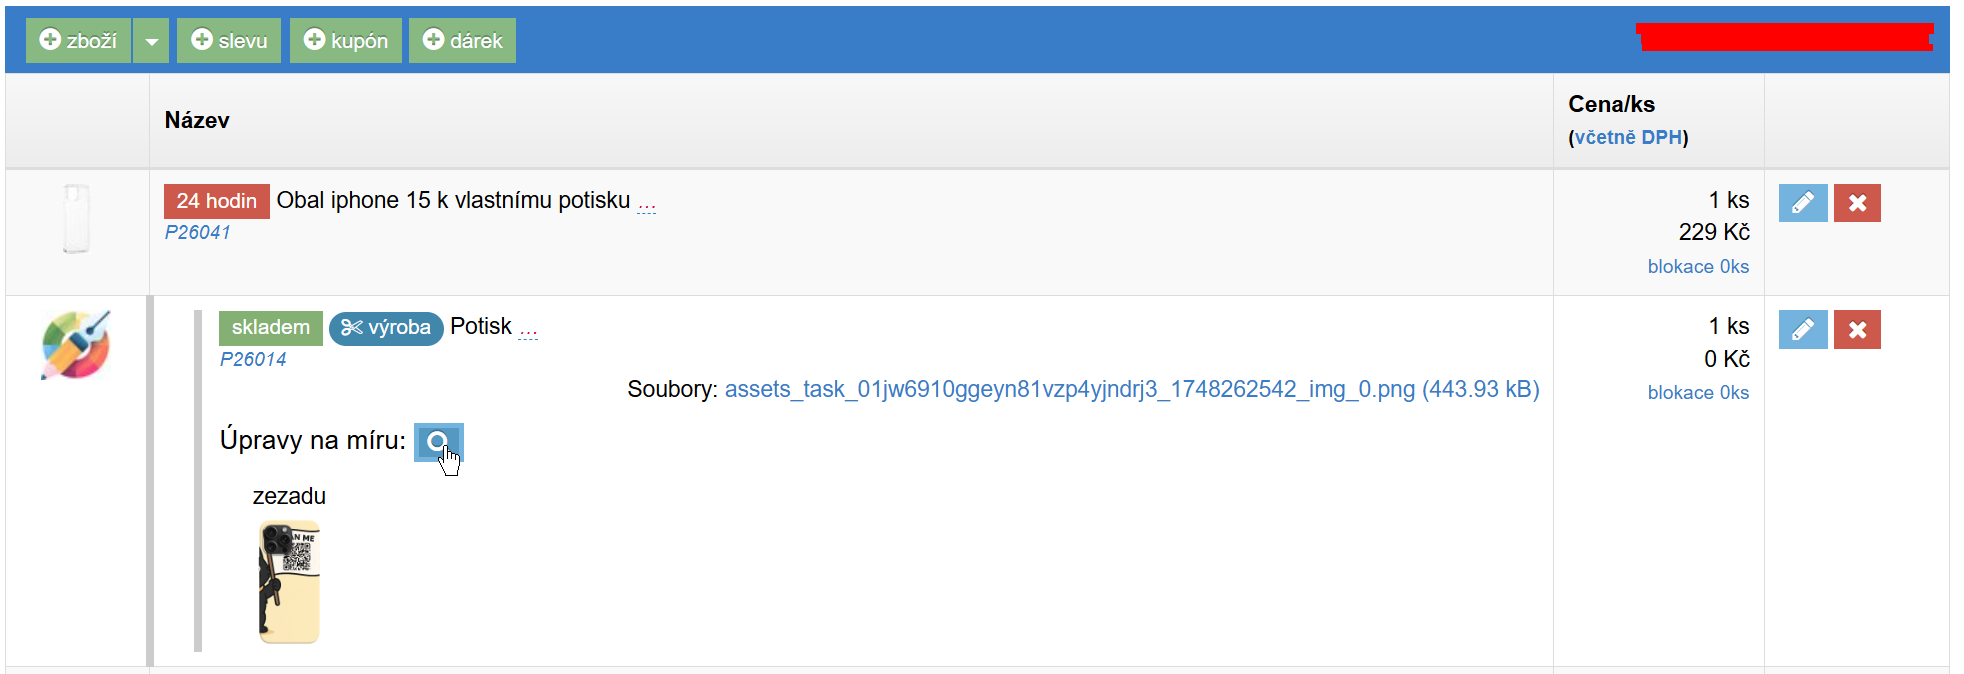Open blokace 0ks for the Potisk row
The width and height of the screenshot is (1964, 674).
coord(1698,393)
